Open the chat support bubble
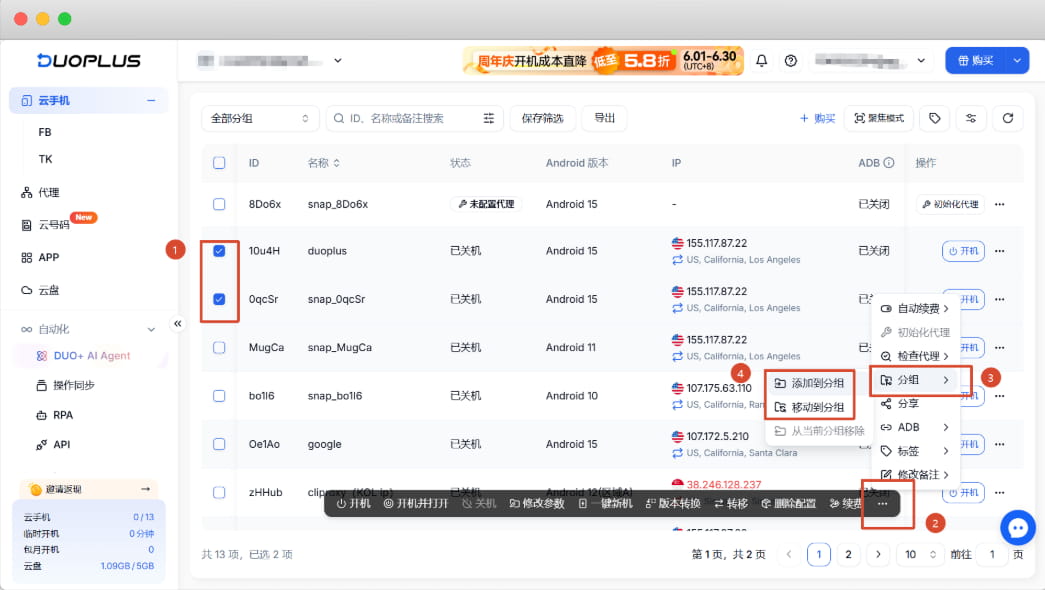The width and height of the screenshot is (1045, 590). [x=1018, y=528]
